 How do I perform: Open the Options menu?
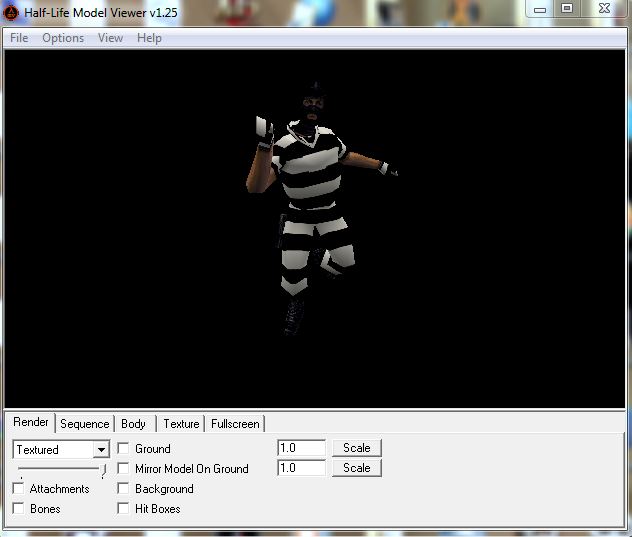click(63, 38)
